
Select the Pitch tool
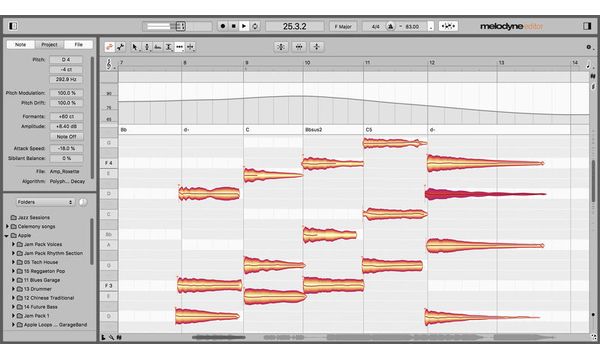coord(147,47)
